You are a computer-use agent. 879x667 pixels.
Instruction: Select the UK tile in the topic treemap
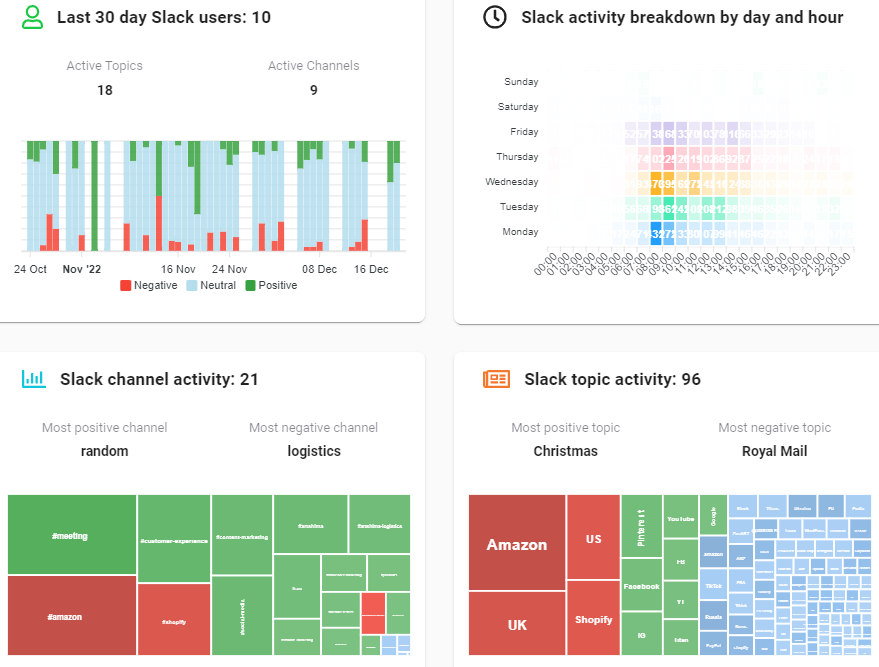516,624
